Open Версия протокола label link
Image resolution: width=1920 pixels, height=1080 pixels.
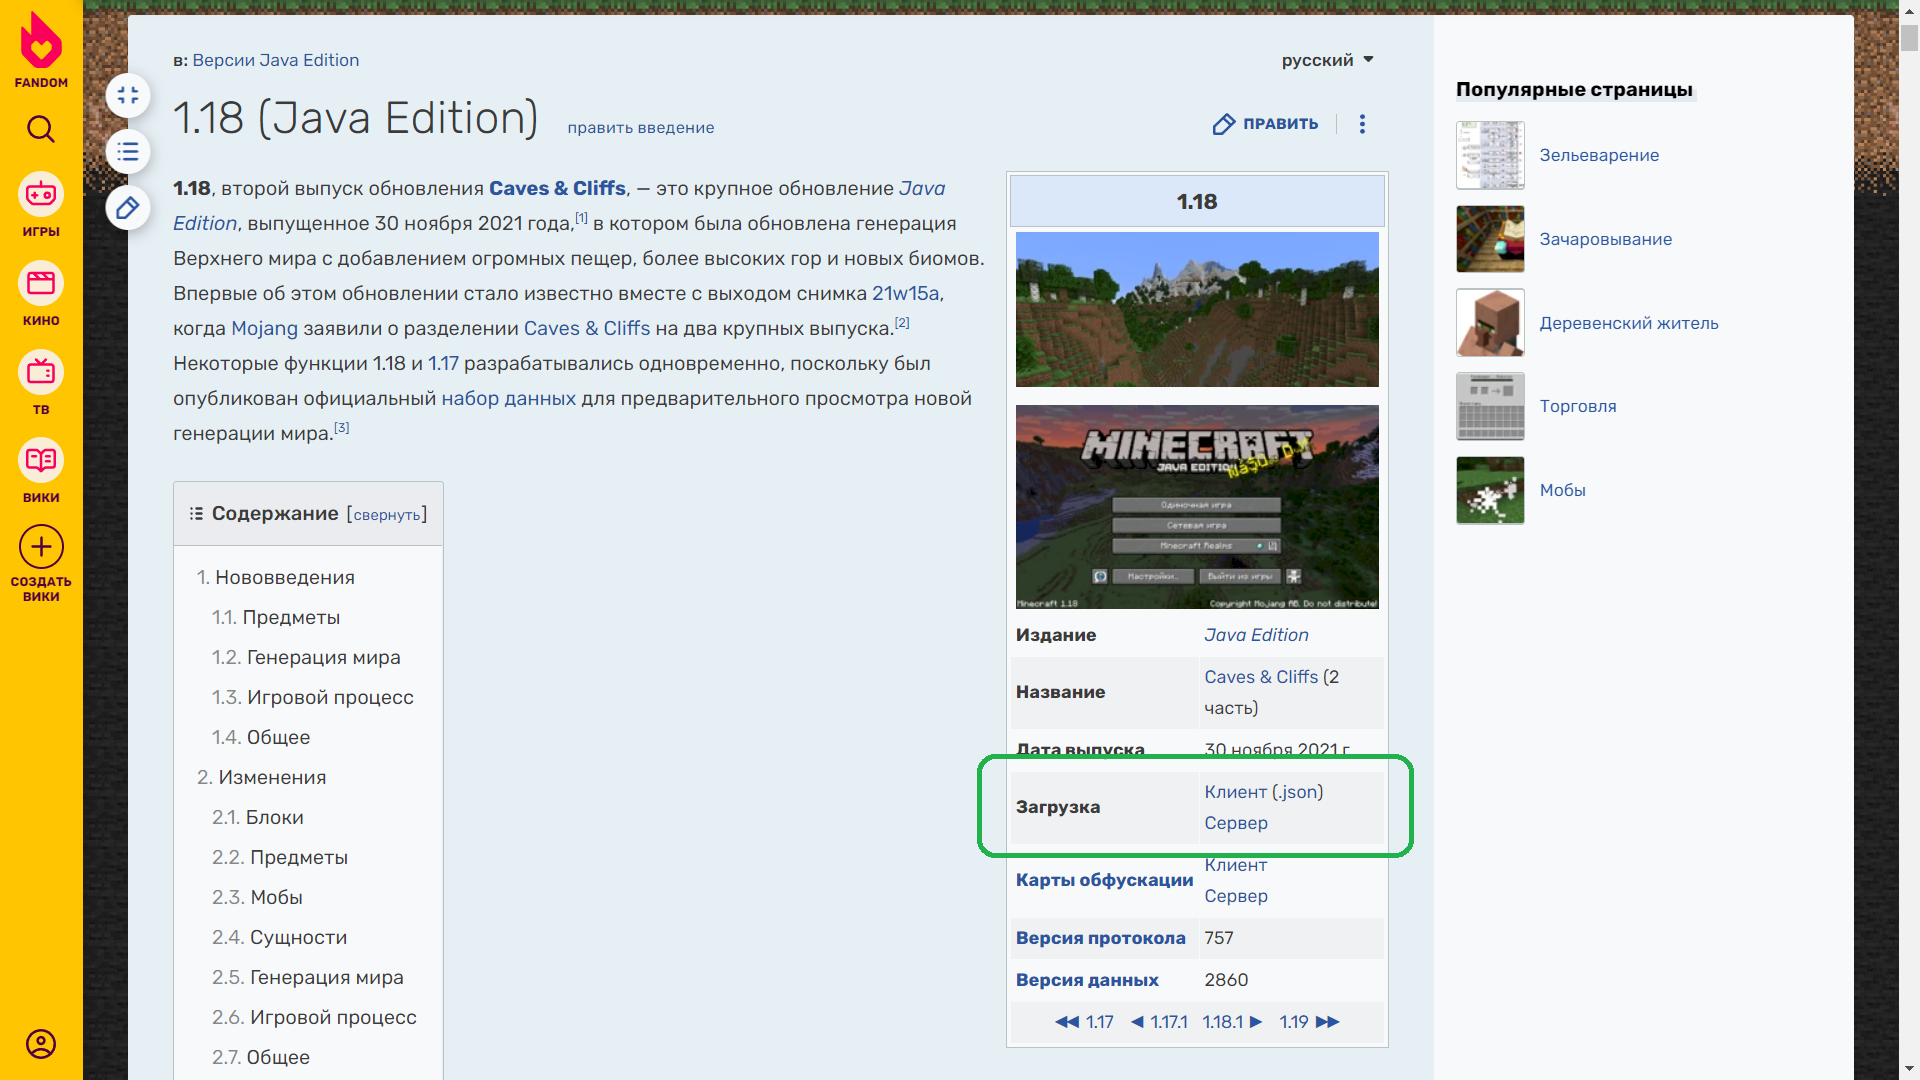(x=1100, y=938)
